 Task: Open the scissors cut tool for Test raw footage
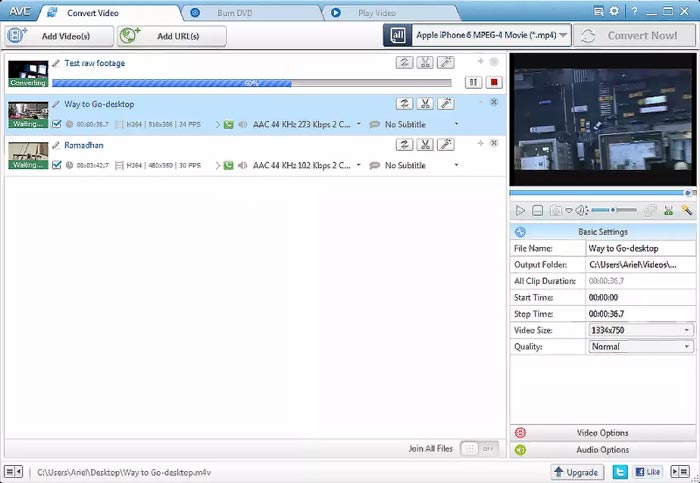pyautogui.click(x=425, y=62)
